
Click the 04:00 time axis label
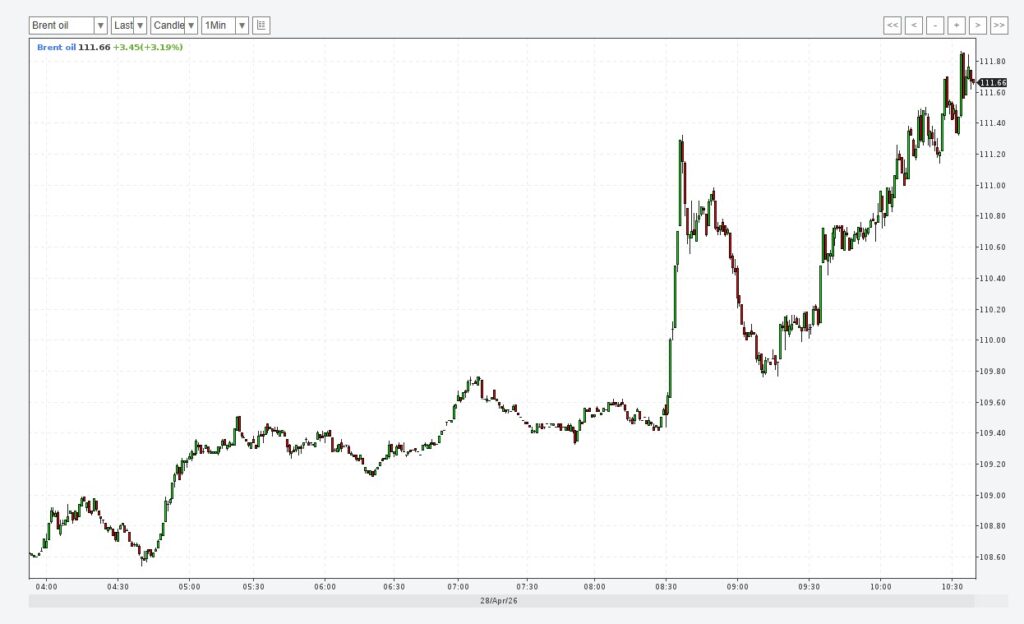pyautogui.click(x=46, y=587)
